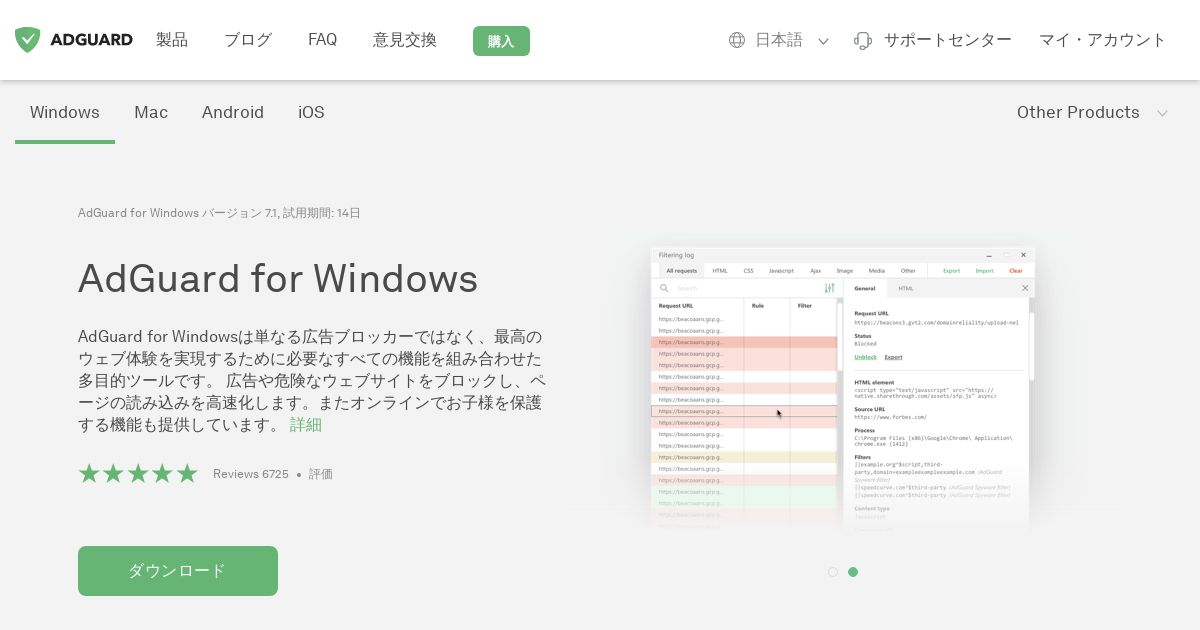The height and width of the screenshot is (630, 1200).
Task: Click the ダウンロード button
Action: point(178,571)
